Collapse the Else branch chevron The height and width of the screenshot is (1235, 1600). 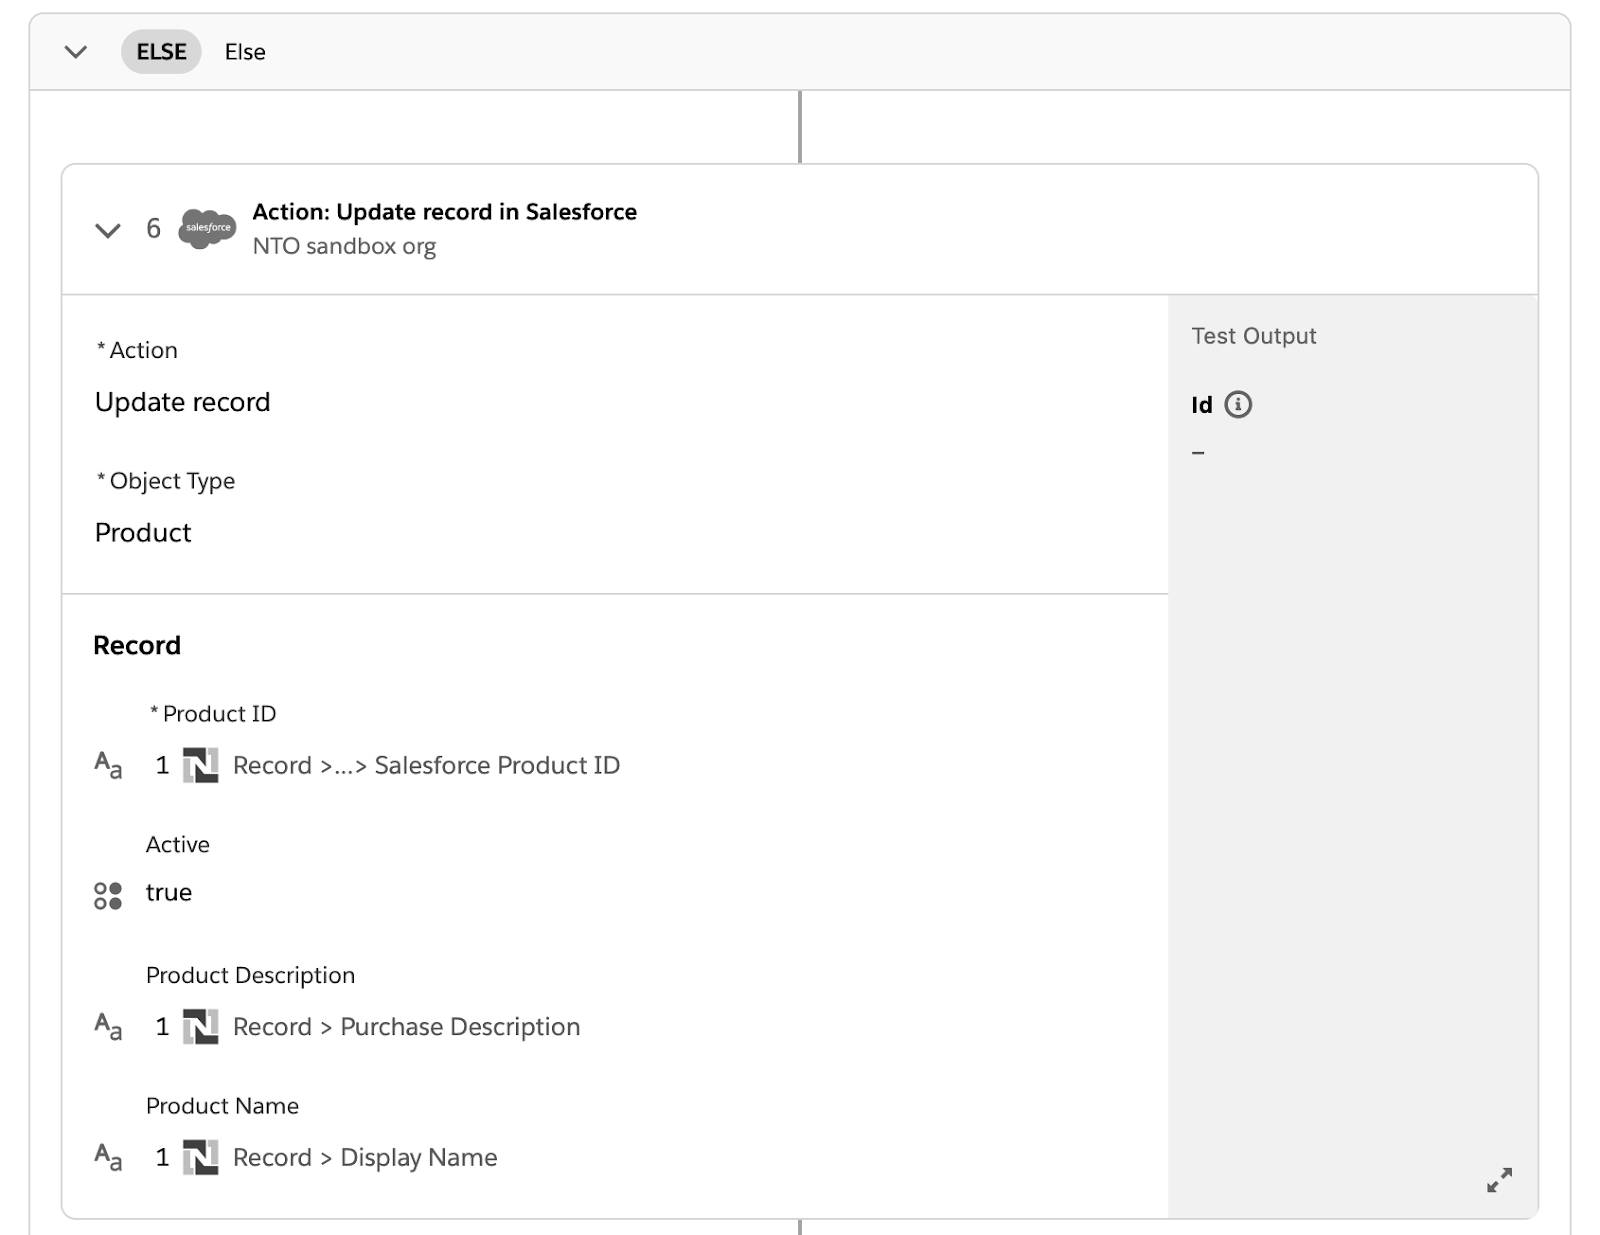[76, 52]
